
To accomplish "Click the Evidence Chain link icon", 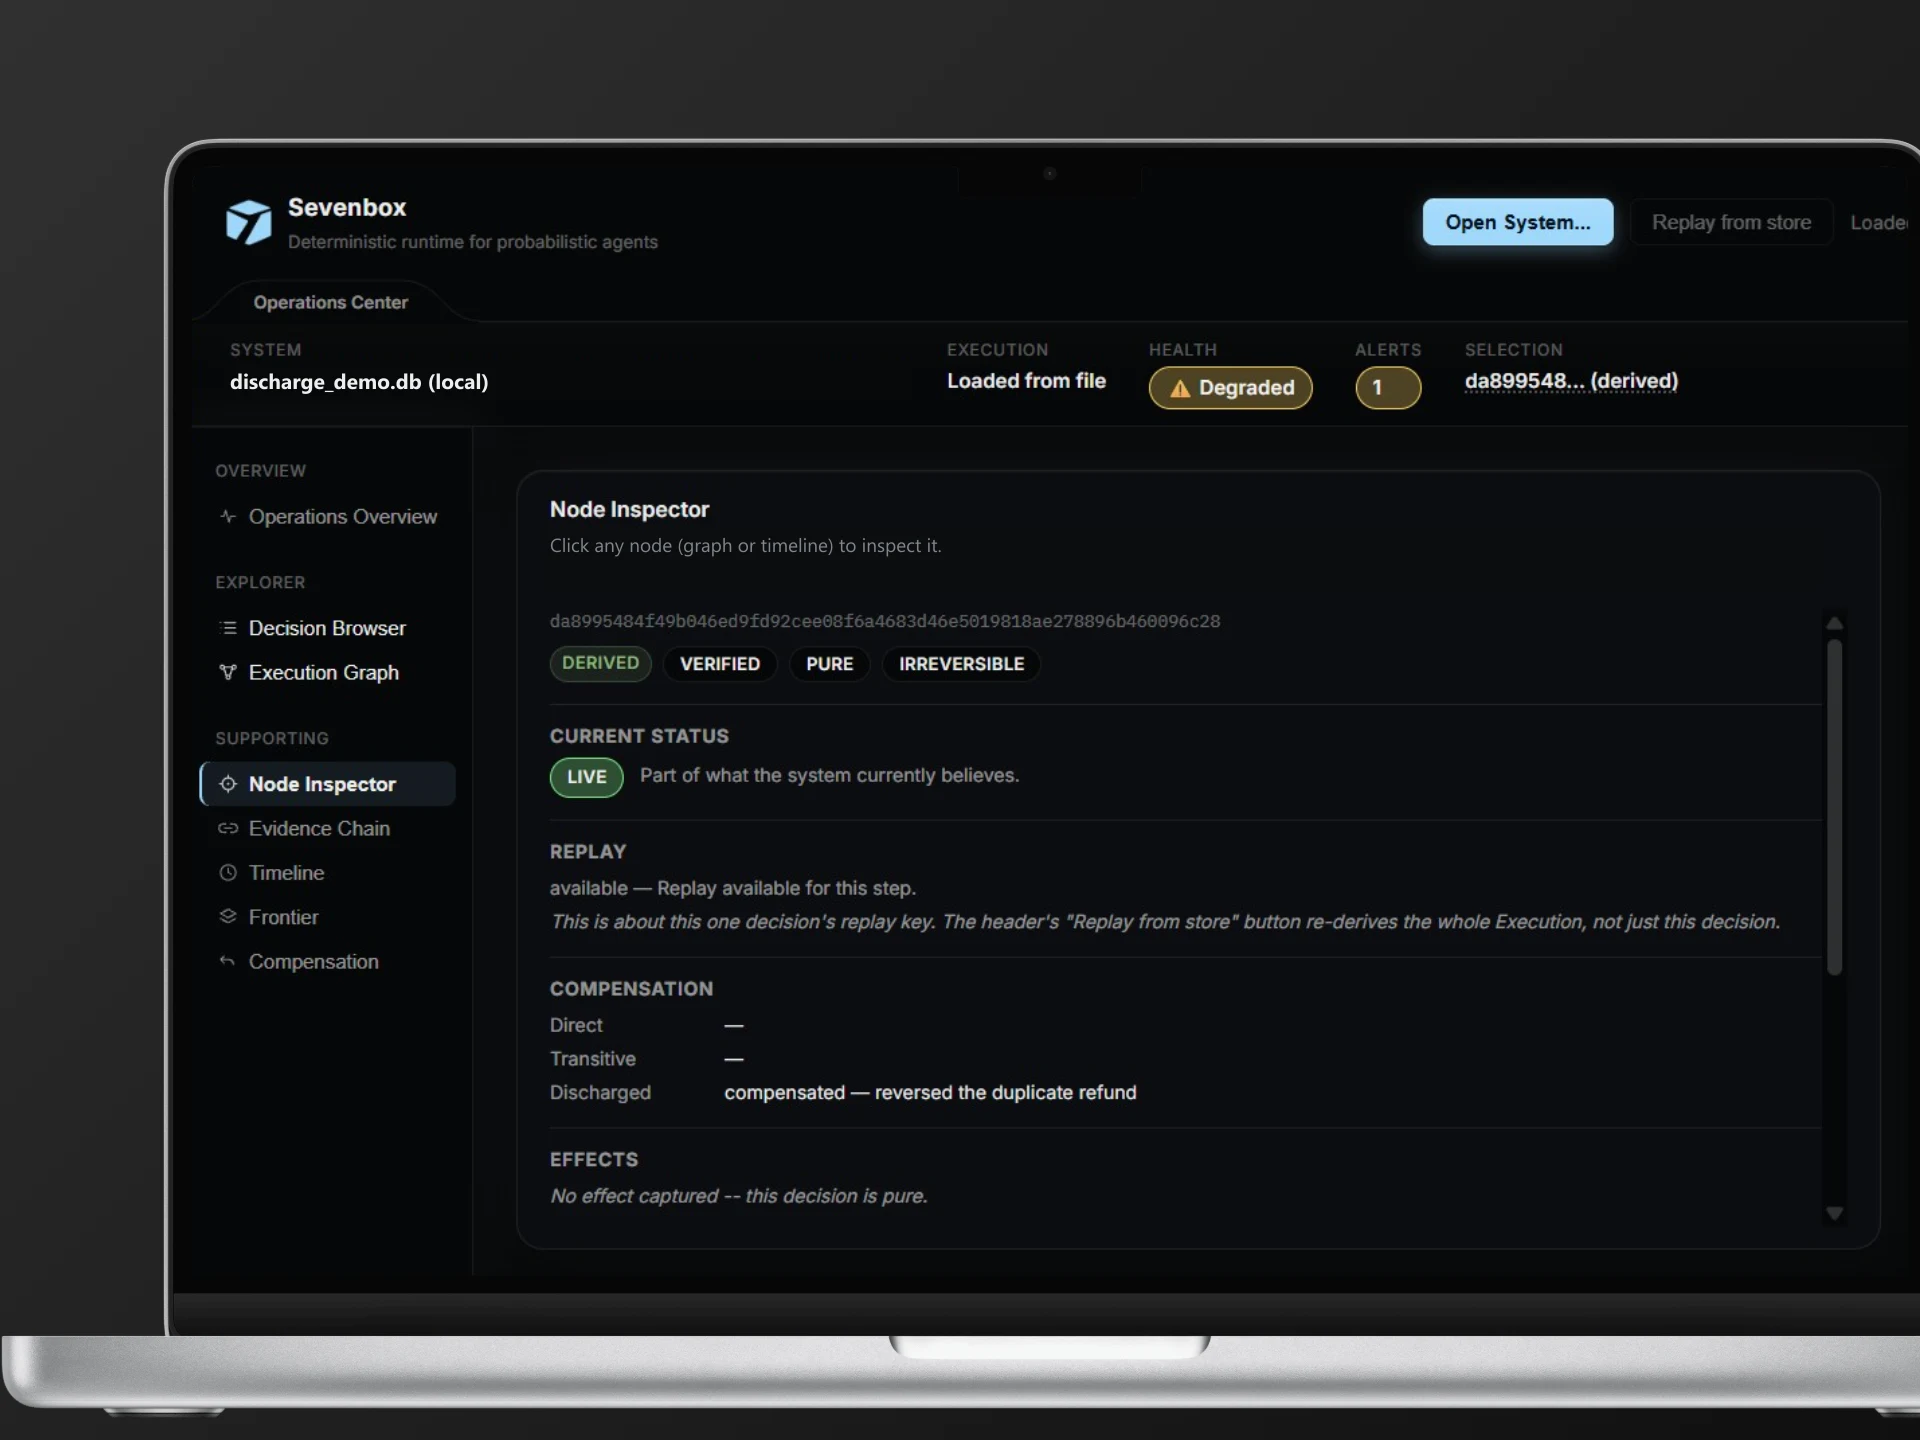I will click(228, 828).
